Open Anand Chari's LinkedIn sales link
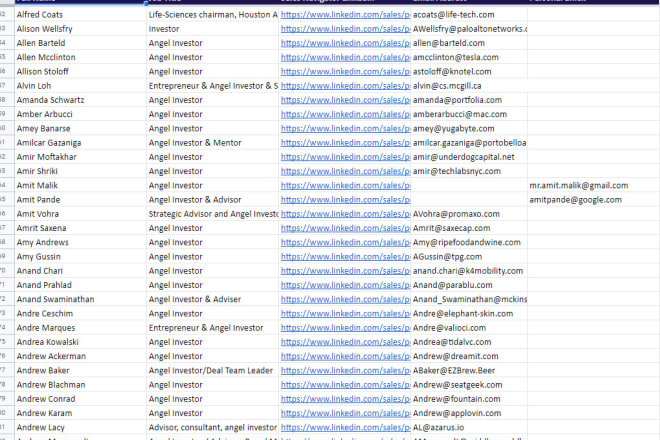Screen dimensions: 660x440 [346, 271]
